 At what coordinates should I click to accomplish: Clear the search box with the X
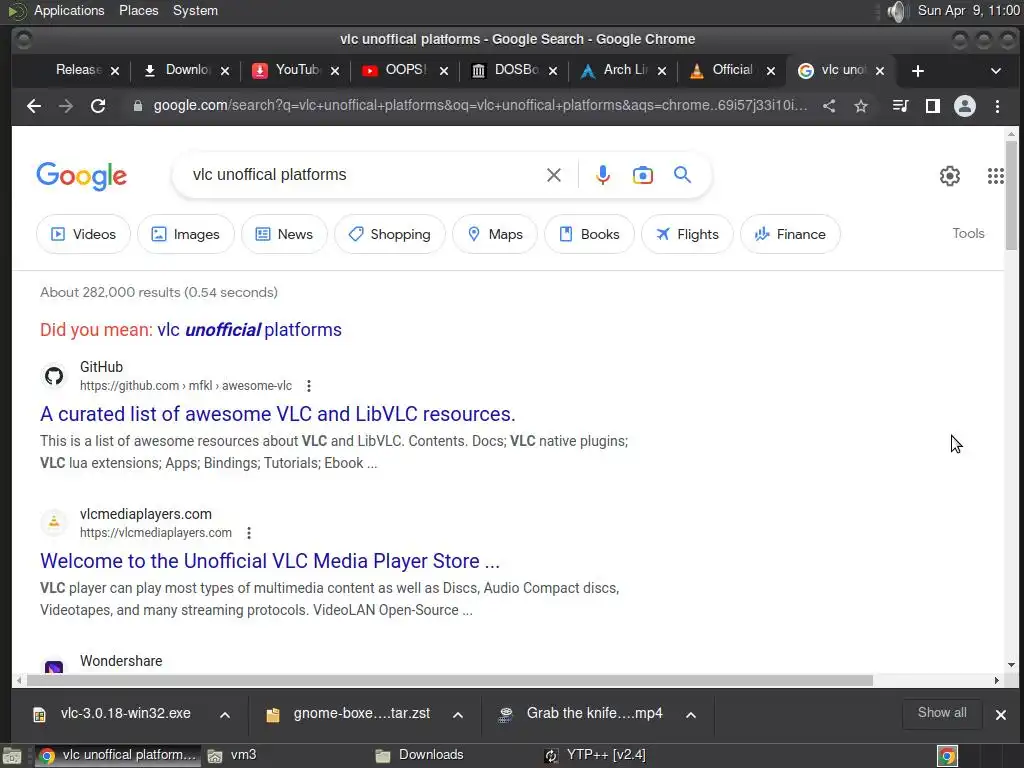pyautogui.click(x=554, y=175)
